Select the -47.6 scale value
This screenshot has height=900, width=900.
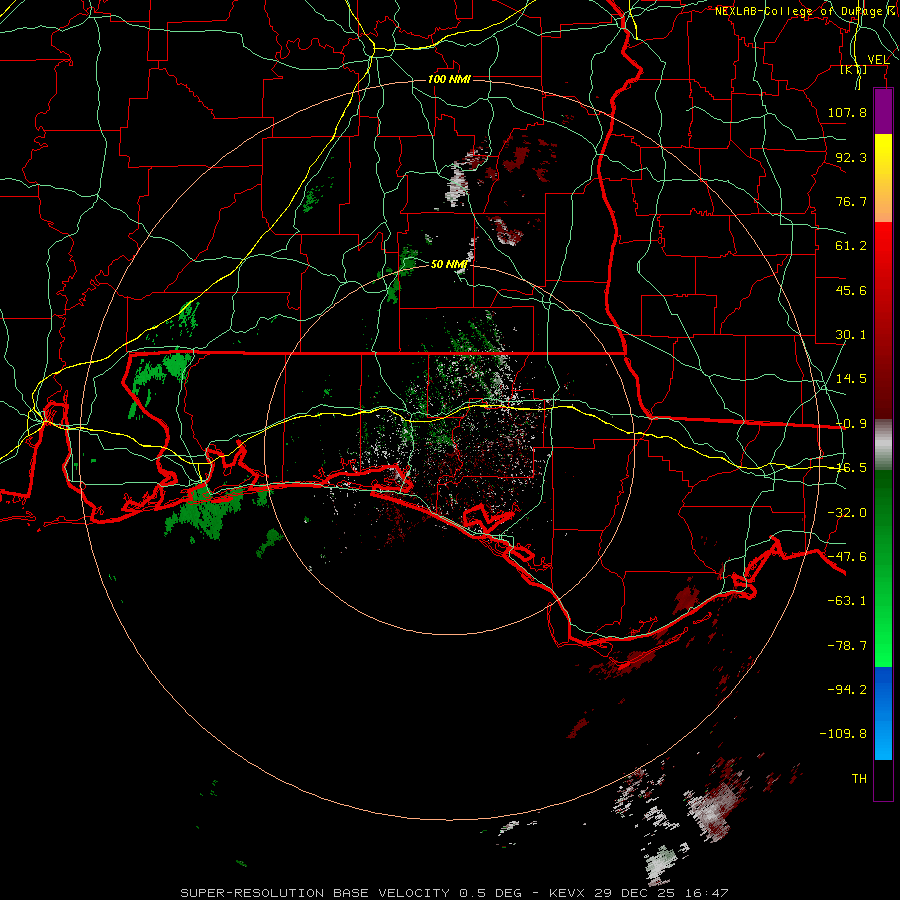tap(847, 557)
